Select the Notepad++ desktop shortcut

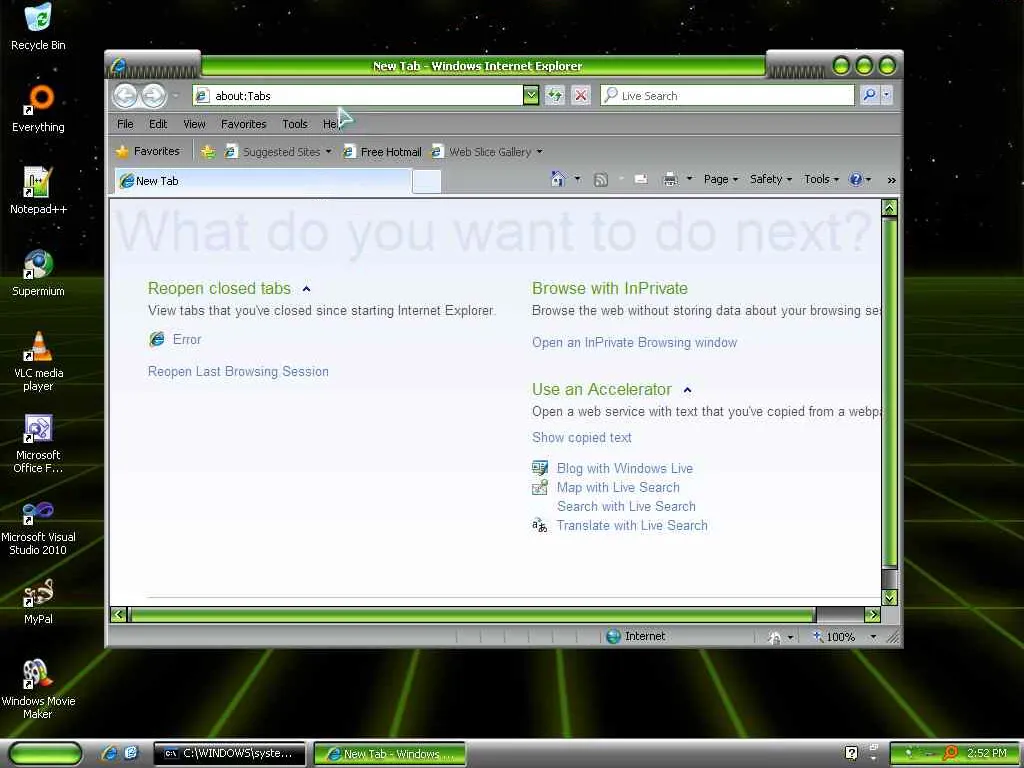(x=39, y=190)
